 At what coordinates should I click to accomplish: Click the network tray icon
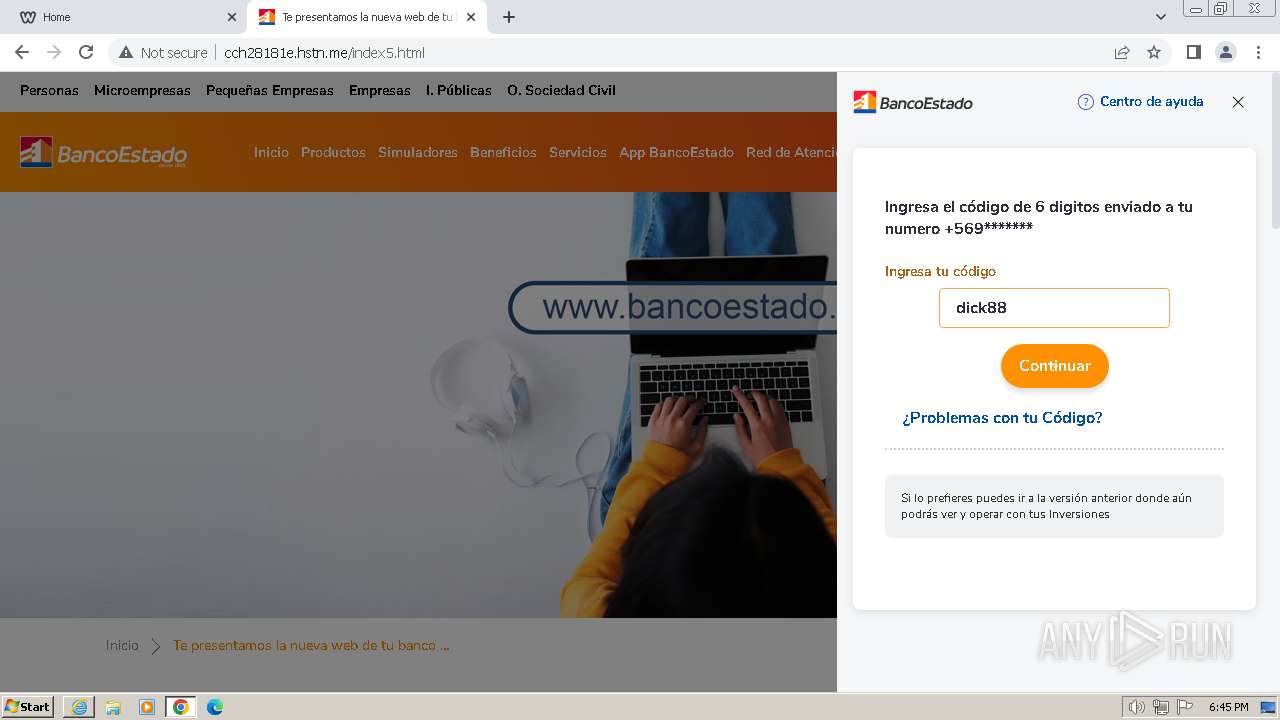coord(1161,707)
